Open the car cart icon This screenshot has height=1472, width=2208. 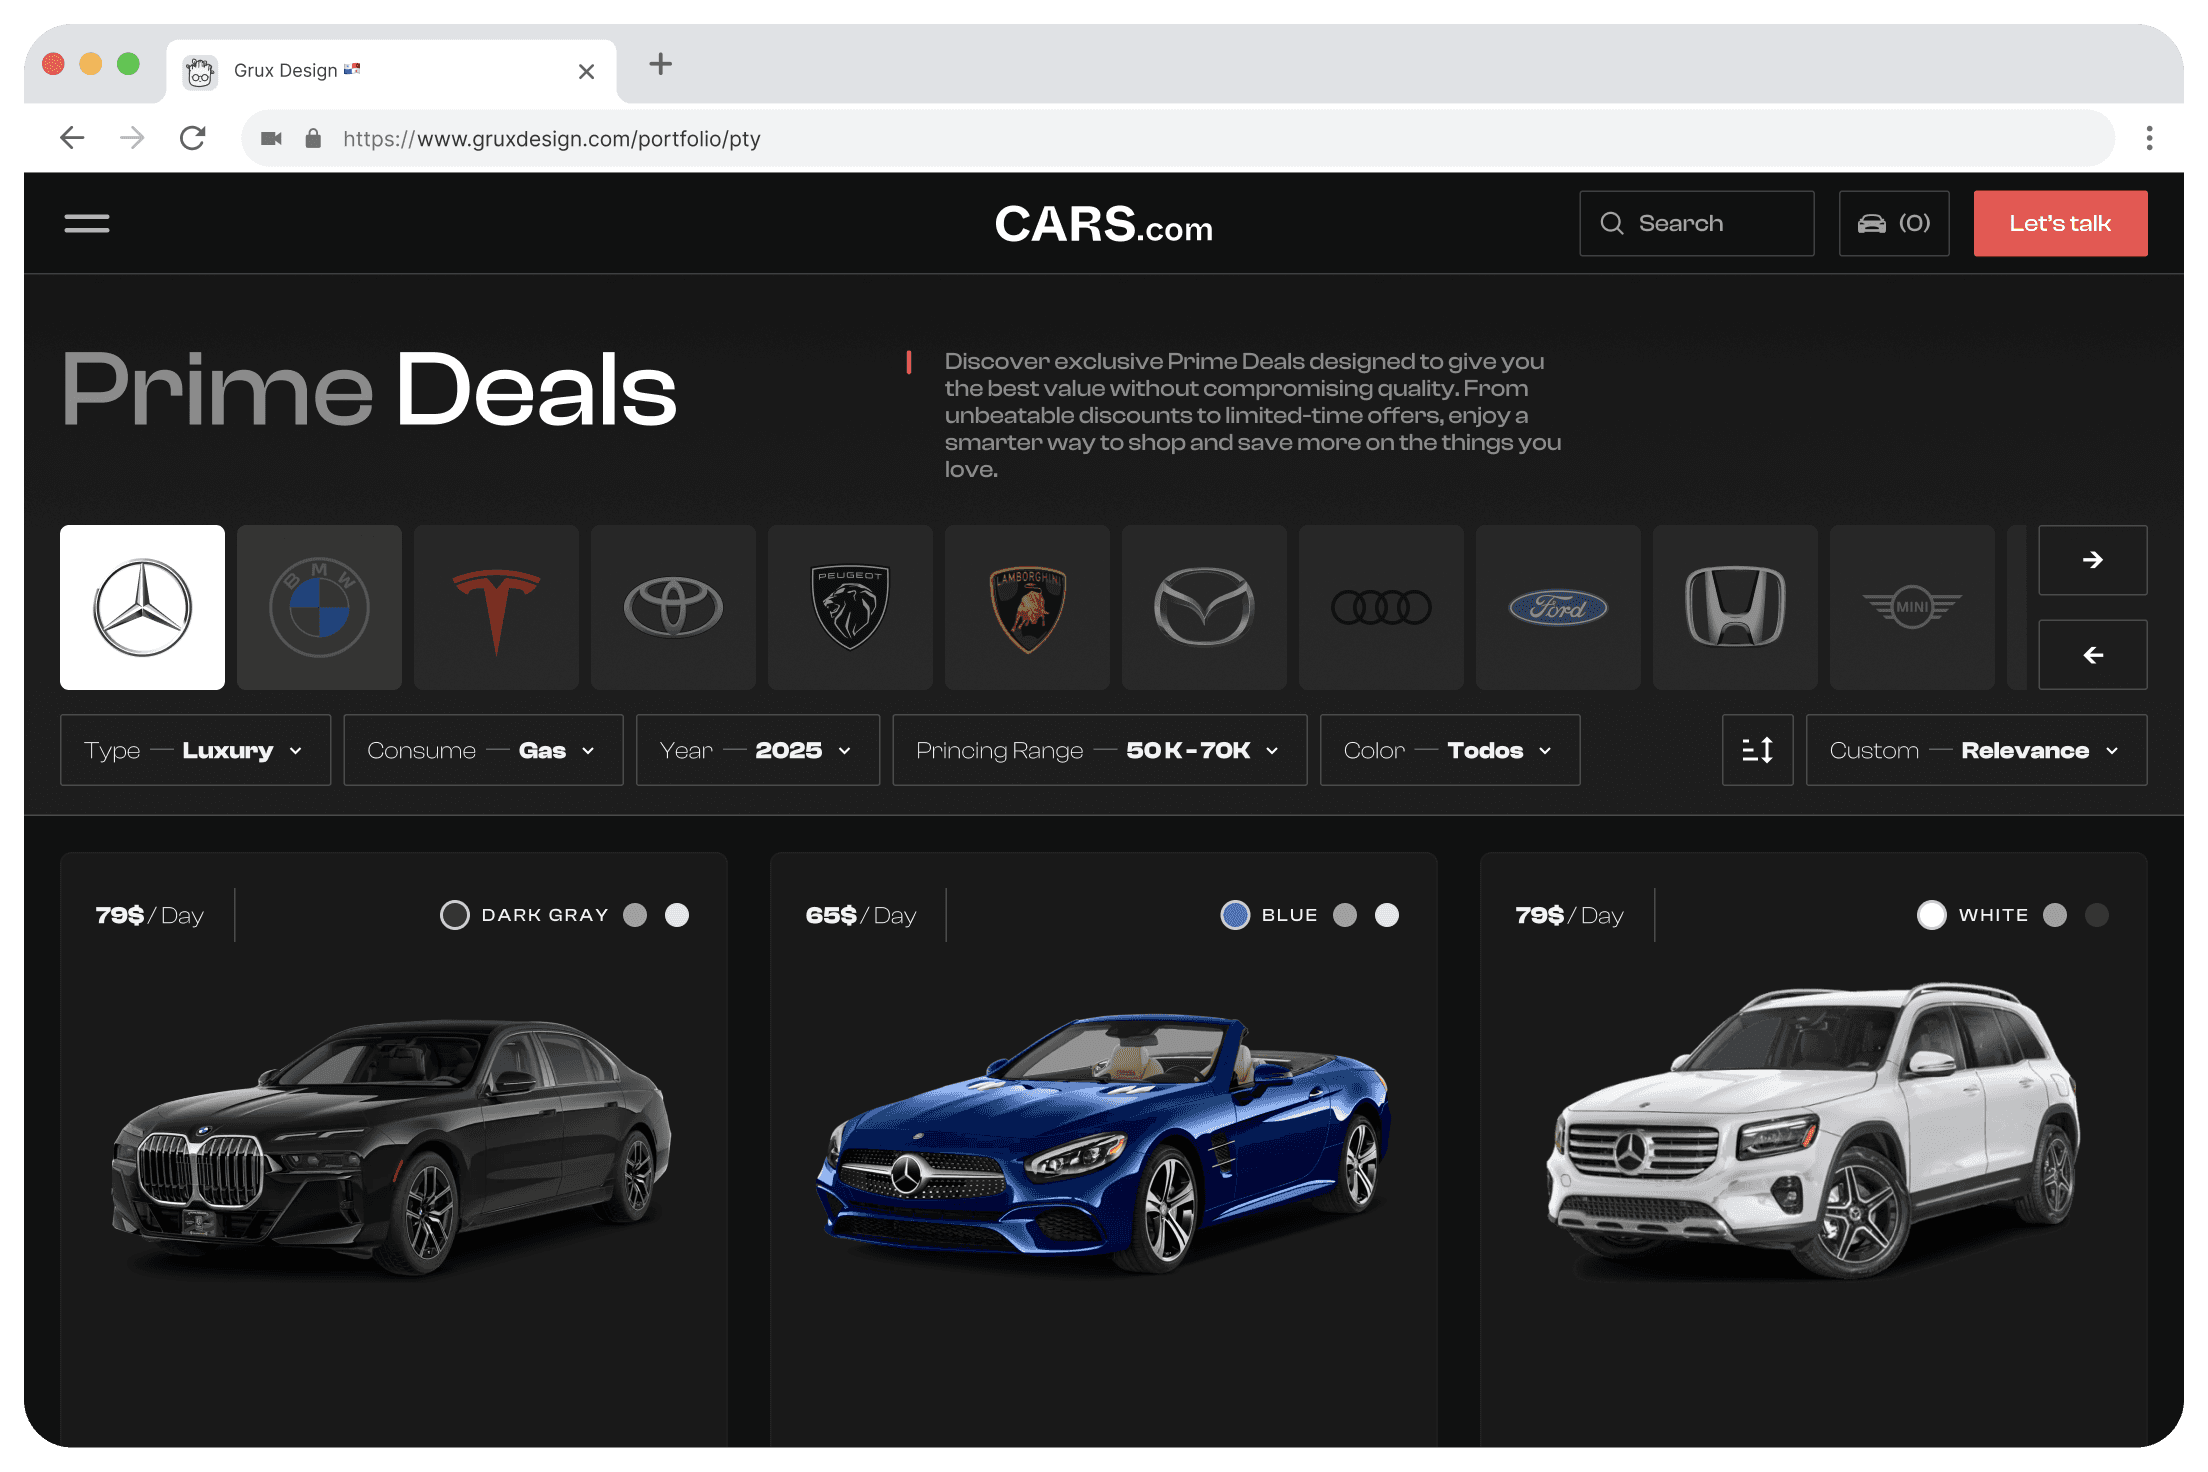[x=1894, y=223]
